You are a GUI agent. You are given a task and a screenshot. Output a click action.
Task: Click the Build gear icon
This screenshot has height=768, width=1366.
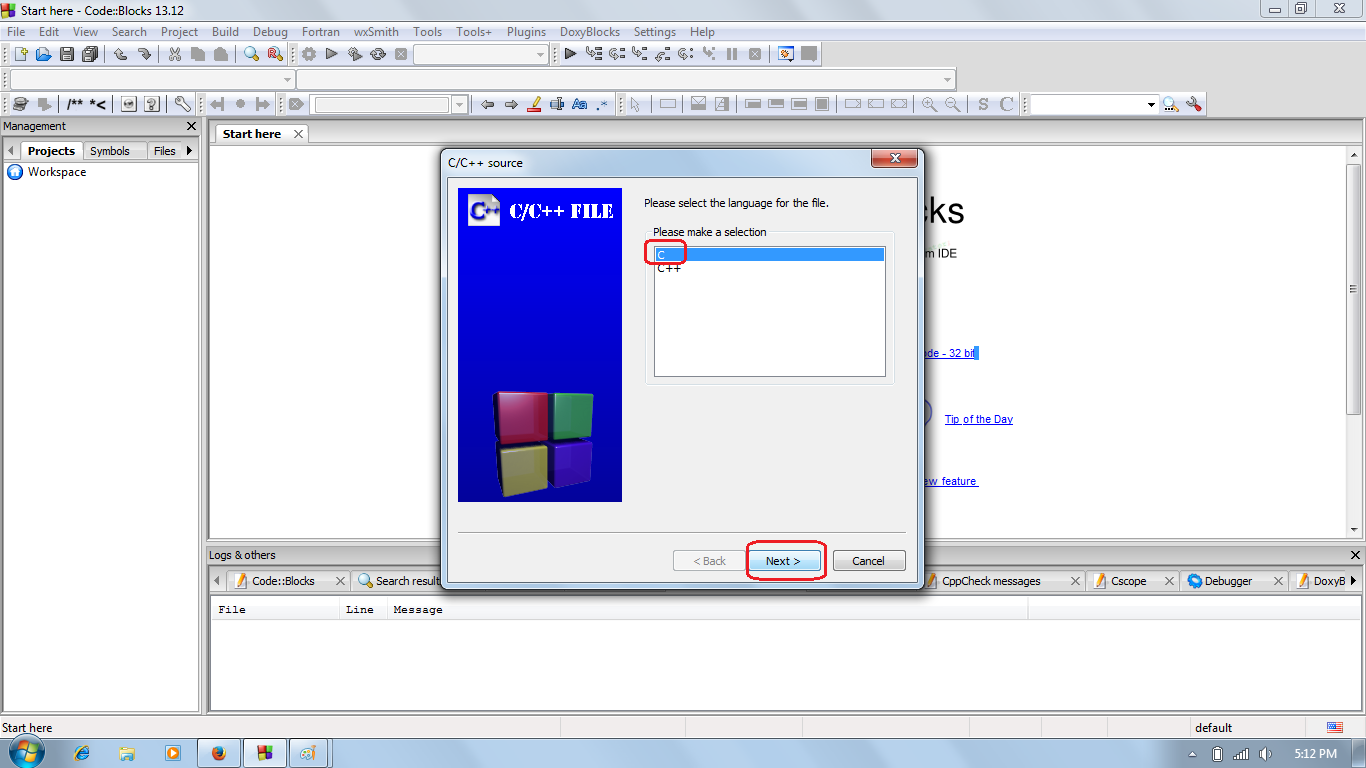308,54
